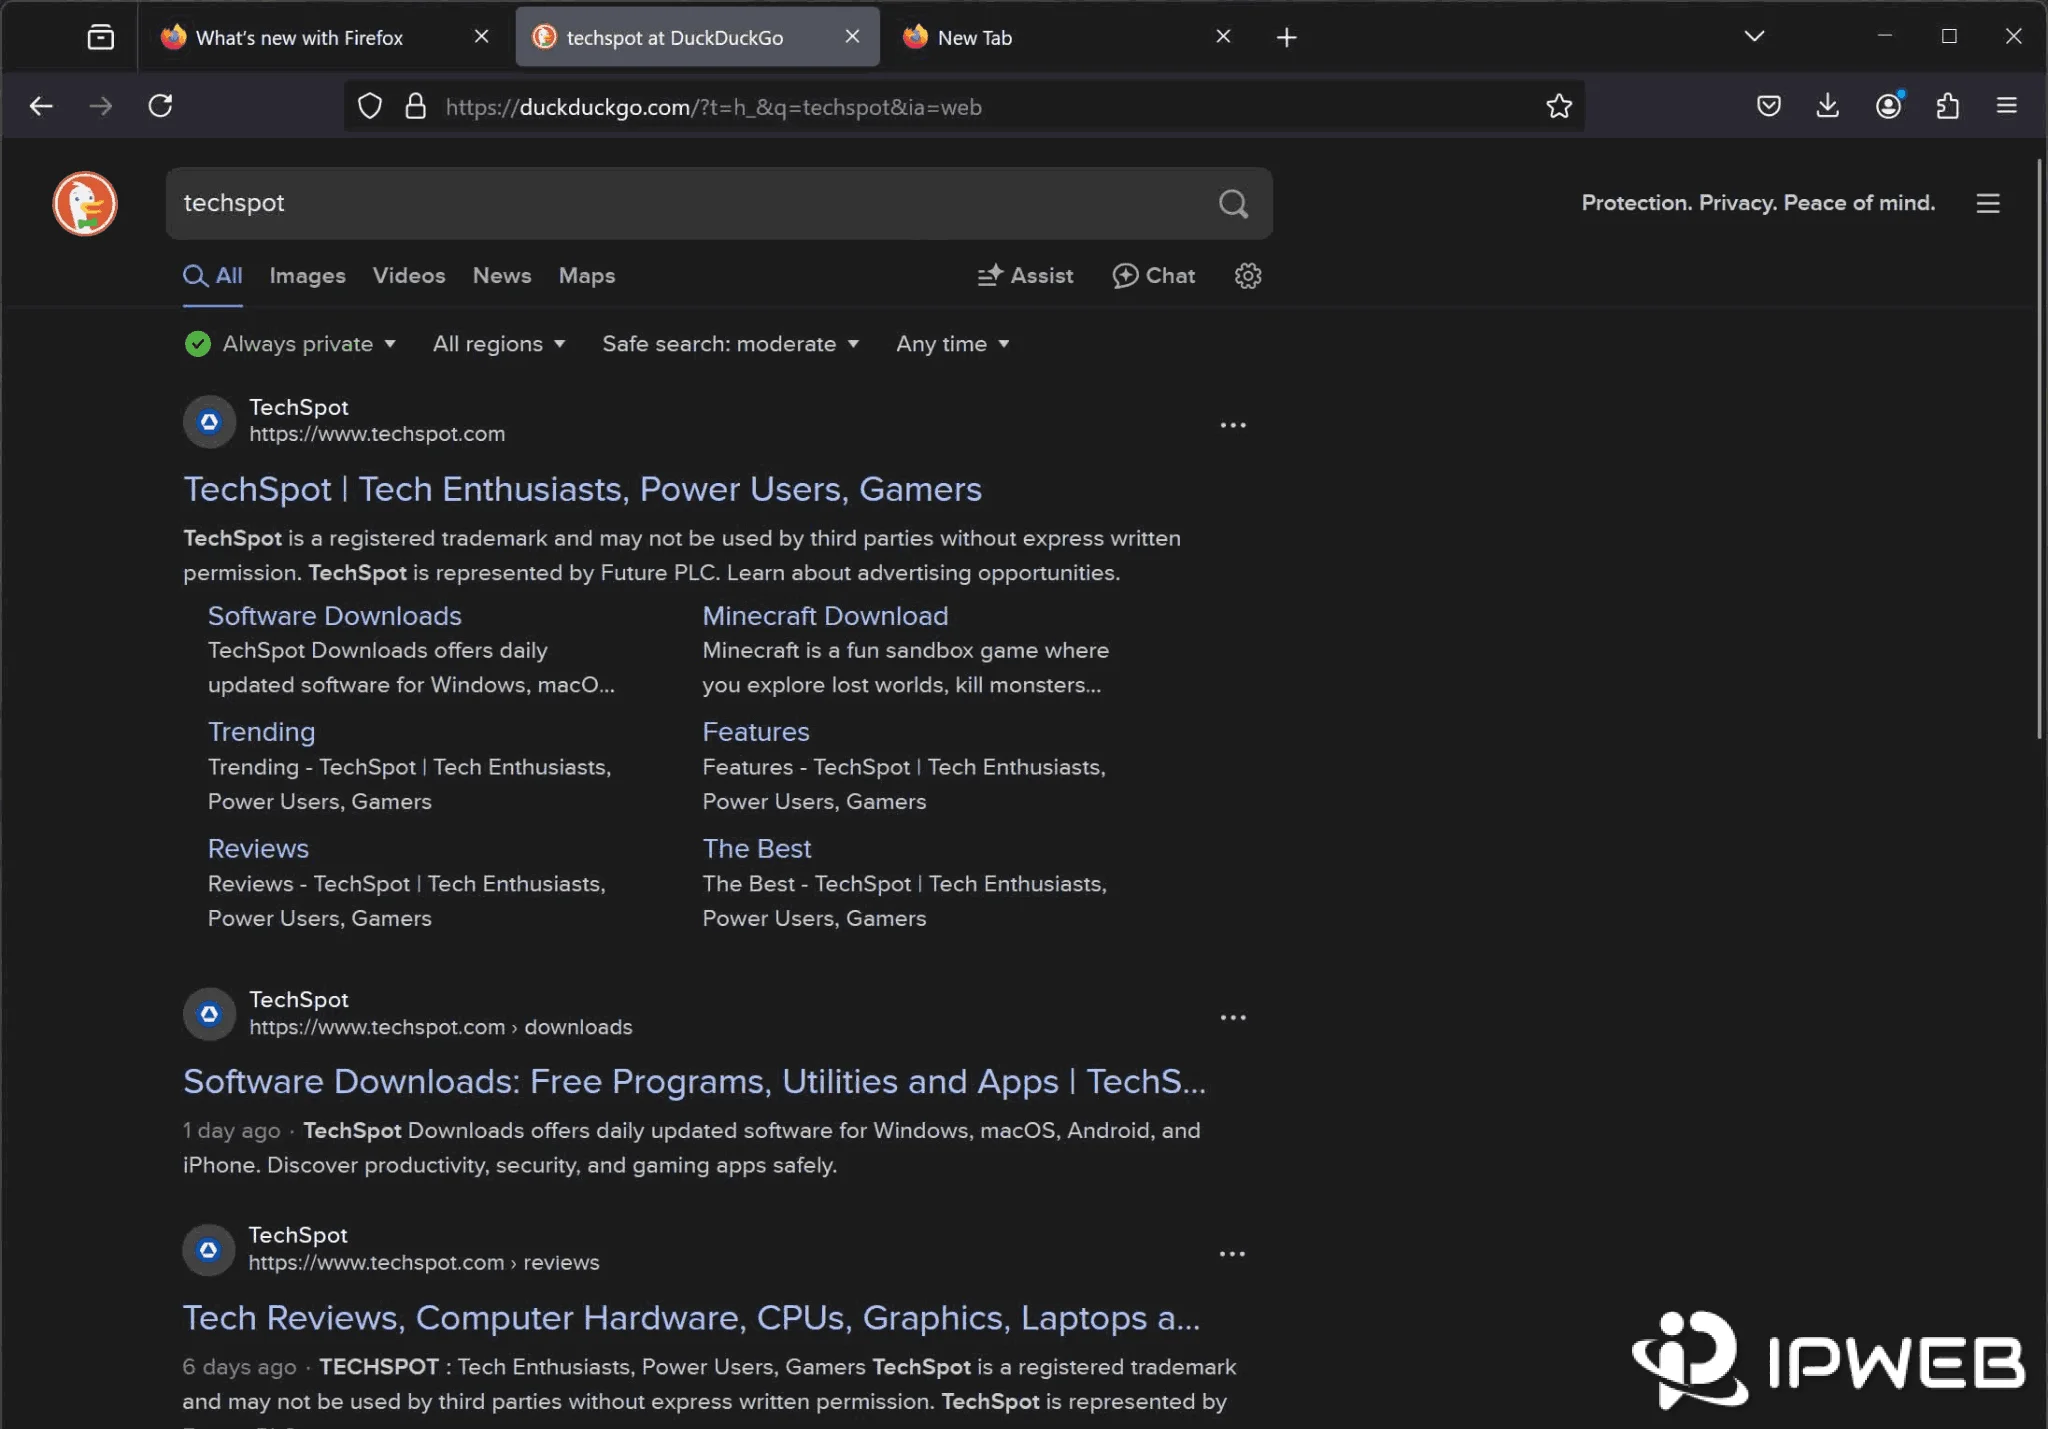This screenshot has width=2048, height=1429.
Task: Open Safe search: moderate dropdown
Action: [x=731, y=344]
